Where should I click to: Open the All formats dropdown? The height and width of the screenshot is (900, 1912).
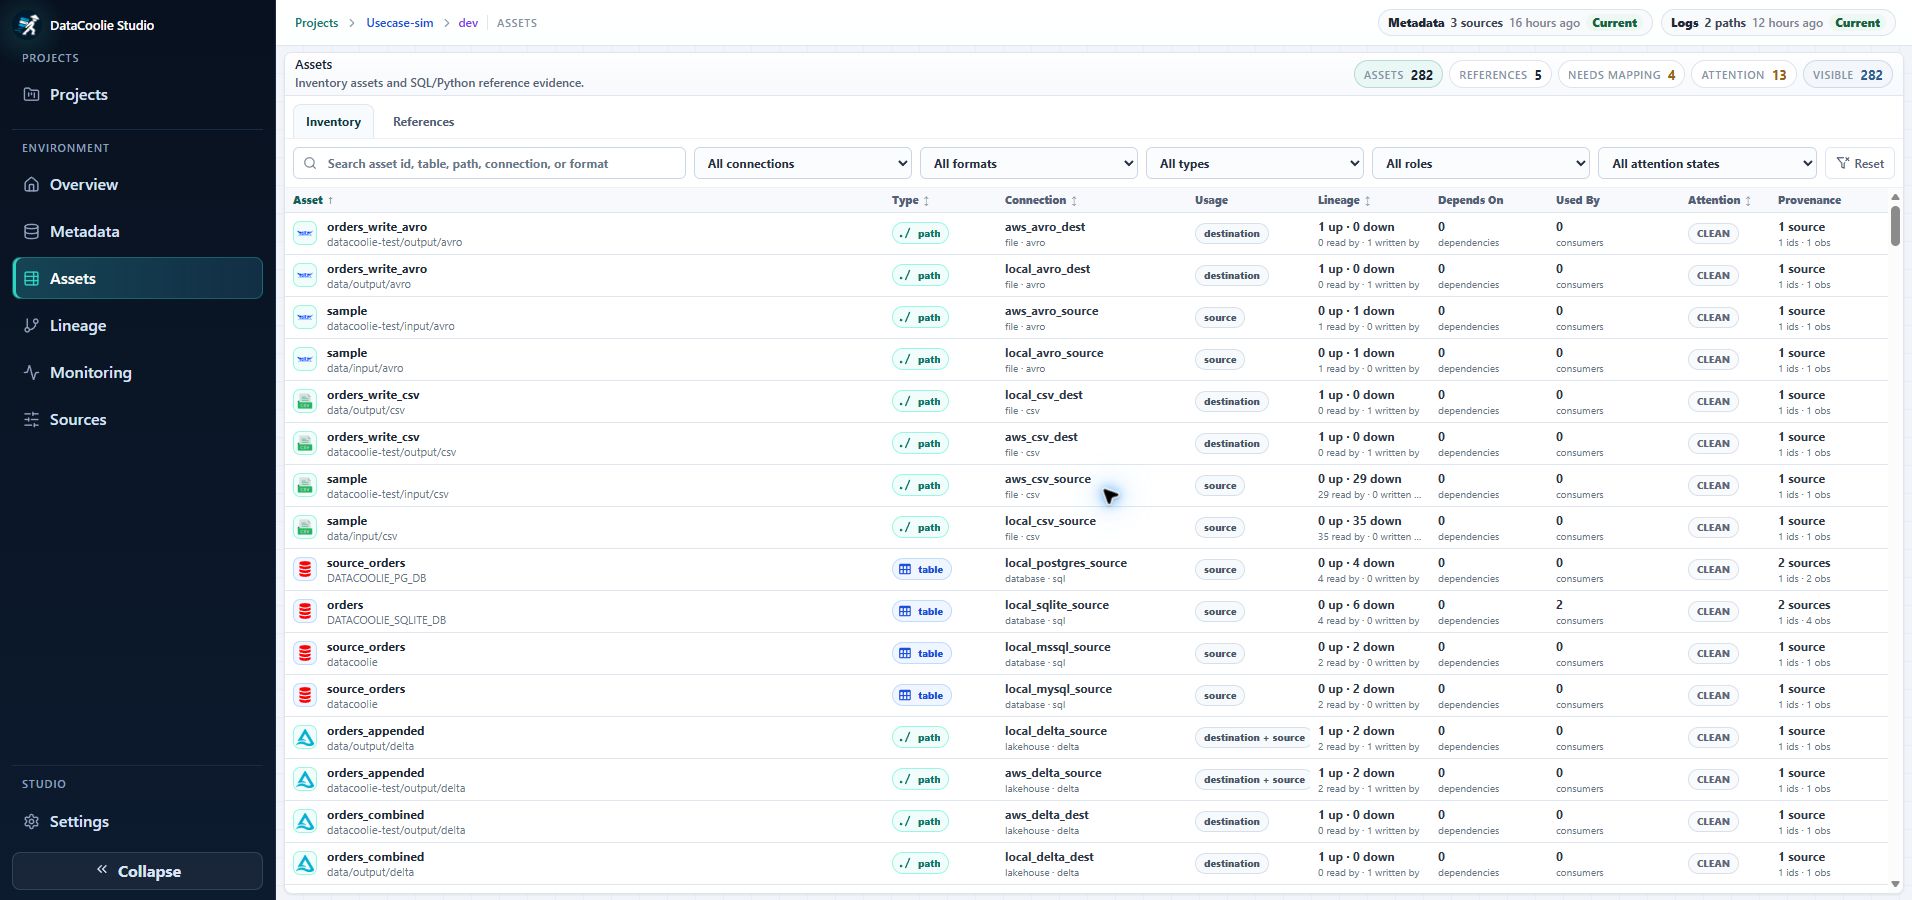1029,163
